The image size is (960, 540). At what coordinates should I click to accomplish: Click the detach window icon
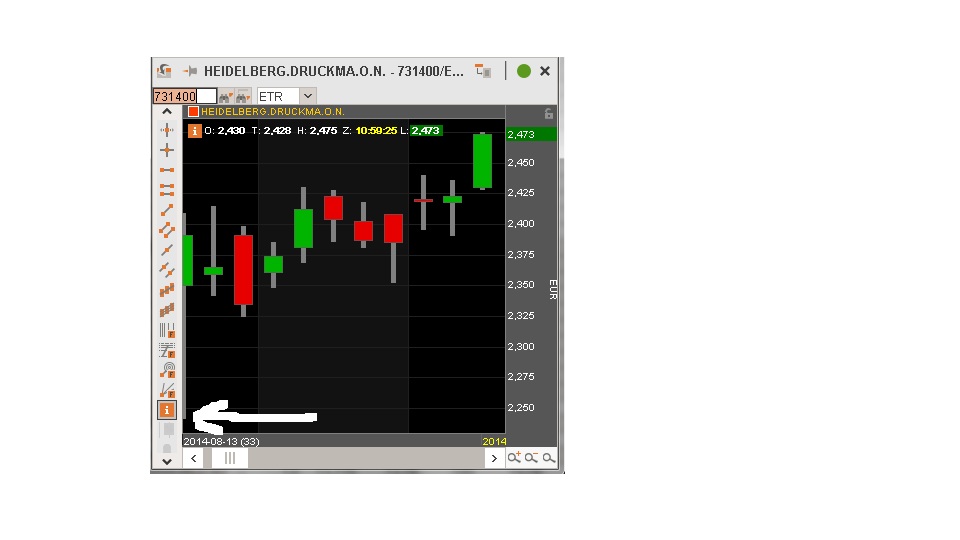click(x=483, y=71)
